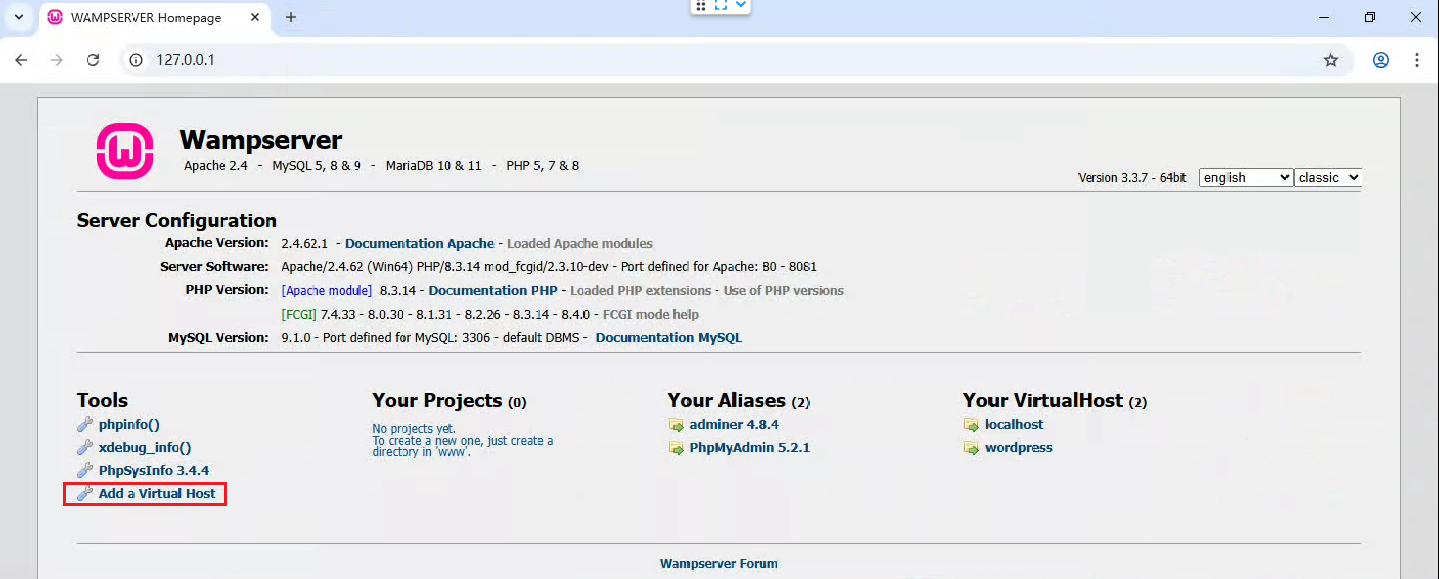Open the xdebug_info() tool link
Image resolution: width=1439 pixels, height=579 pixels.
pos(145,447)
